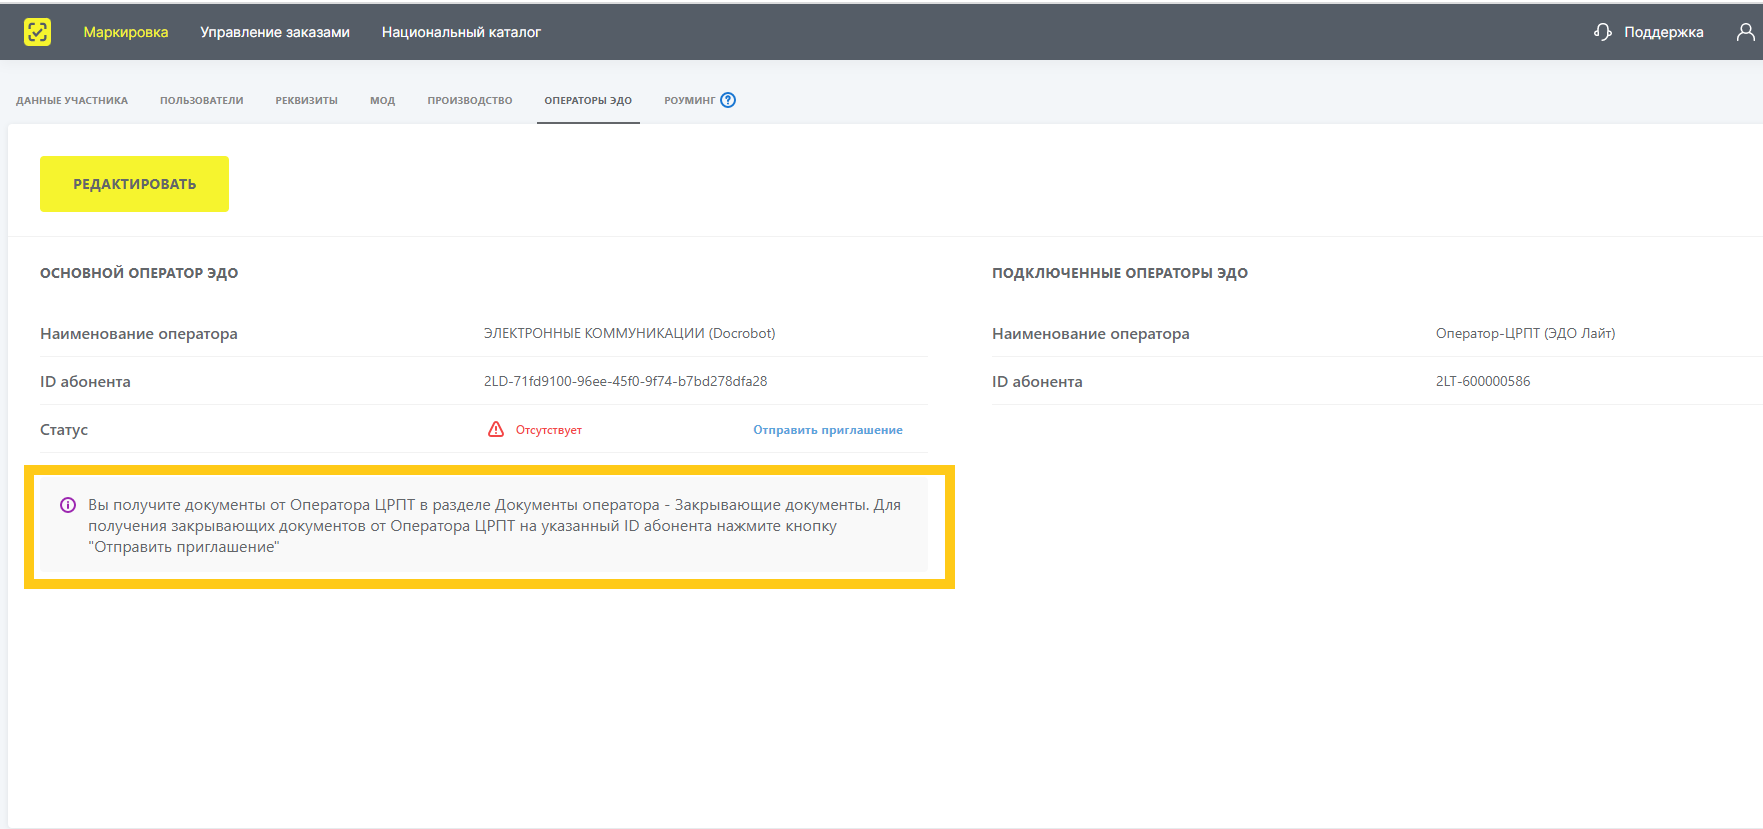The image size is (1763, 829).
Task: Click the info message about Оператора ЦРПТ
Action: pyautogui.click(x=484, y=526)
